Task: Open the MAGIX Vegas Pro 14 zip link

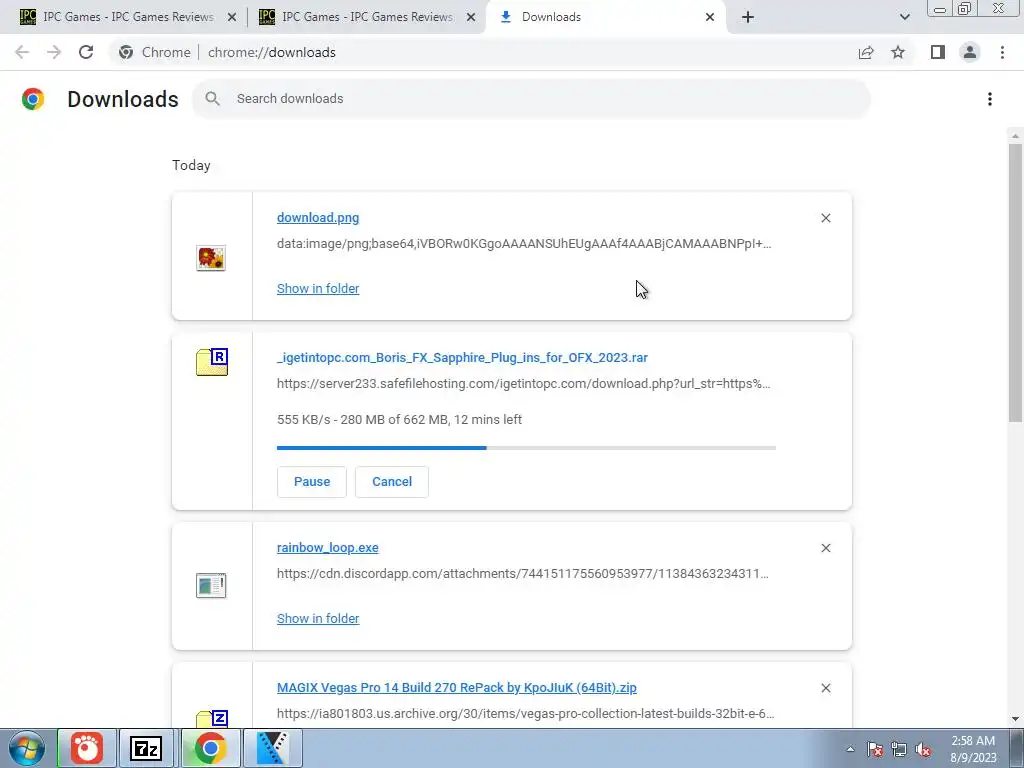Action: point(456,688)
